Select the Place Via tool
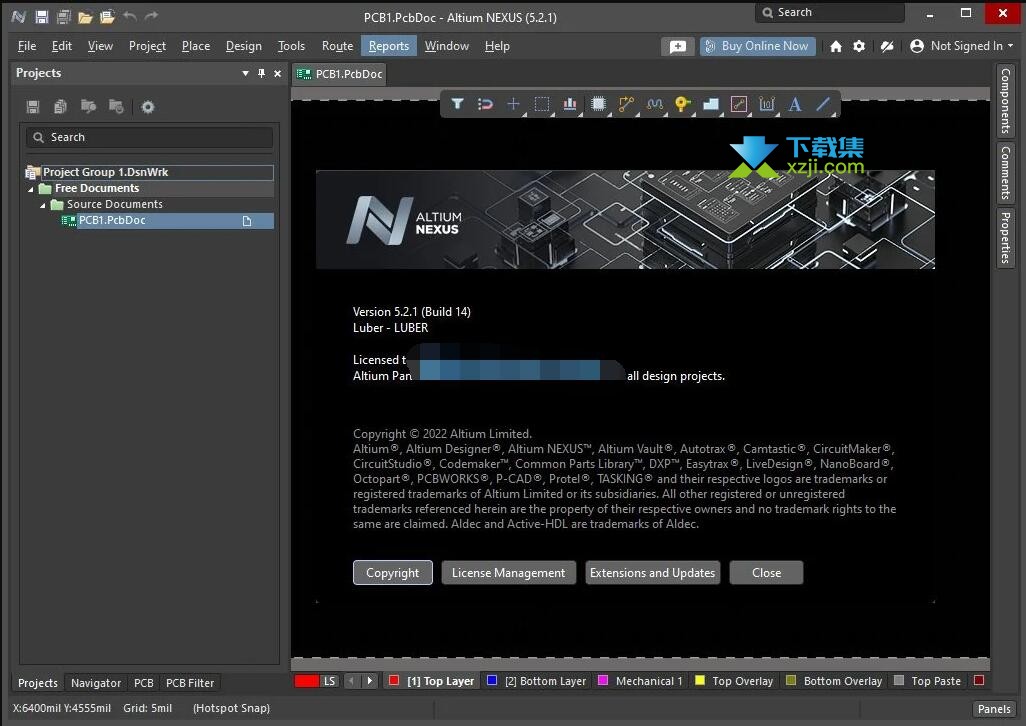 (682, 104)
